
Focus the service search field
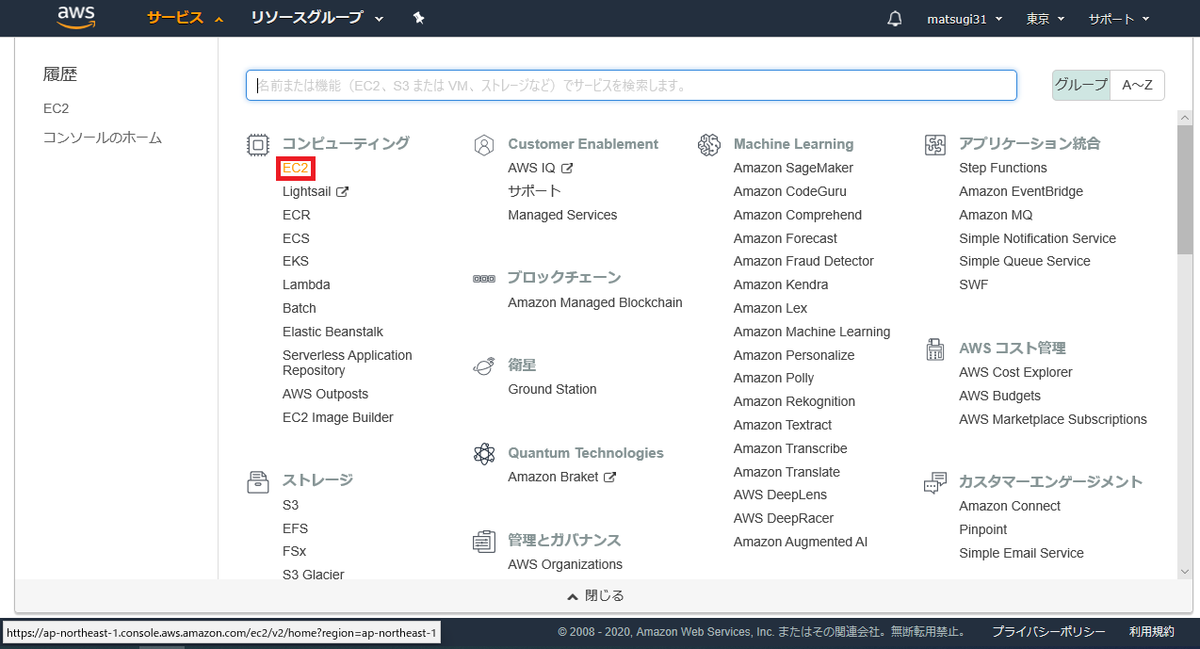[631, 85]
